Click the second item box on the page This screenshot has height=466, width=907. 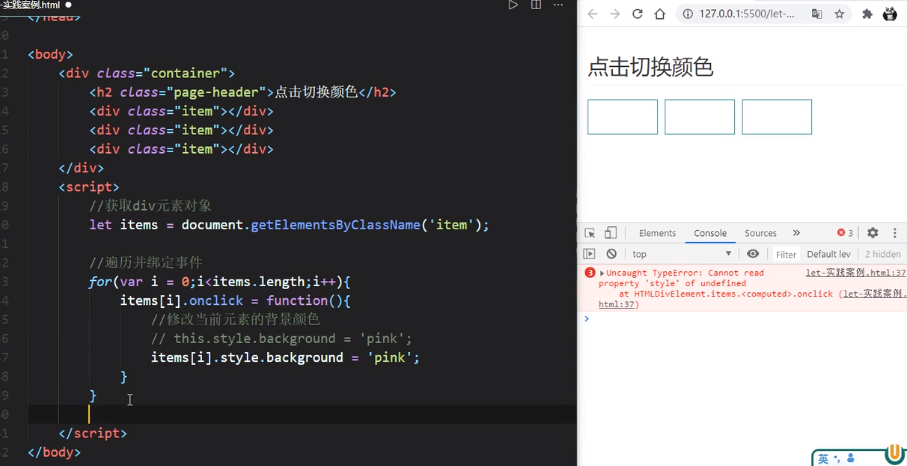[699, 117]
